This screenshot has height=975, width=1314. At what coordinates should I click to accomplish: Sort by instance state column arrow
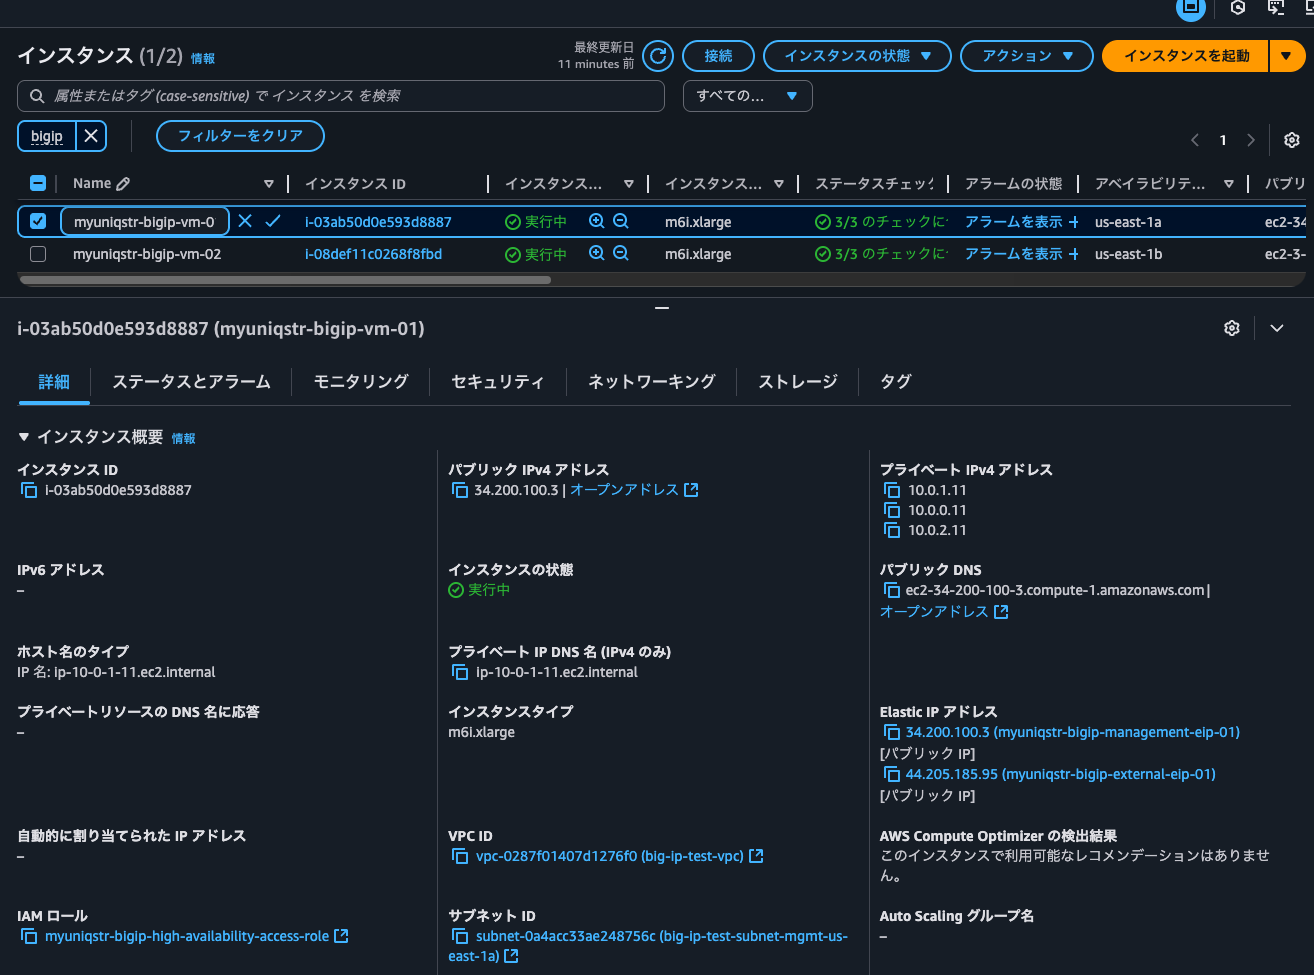point(628,184)
